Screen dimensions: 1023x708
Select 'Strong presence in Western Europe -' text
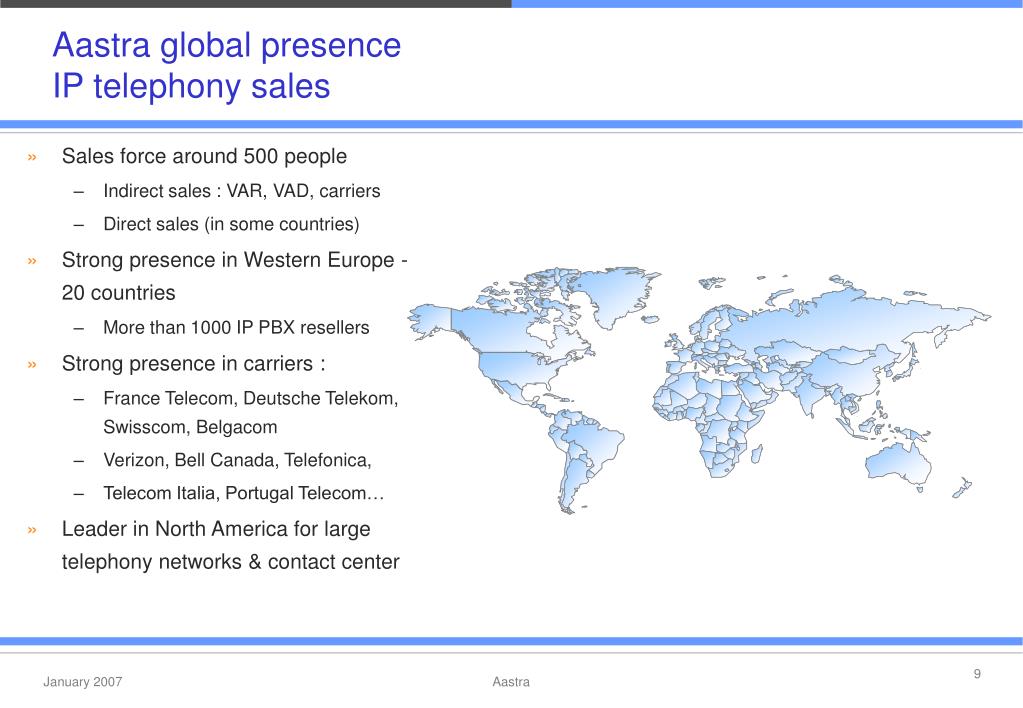235,260
